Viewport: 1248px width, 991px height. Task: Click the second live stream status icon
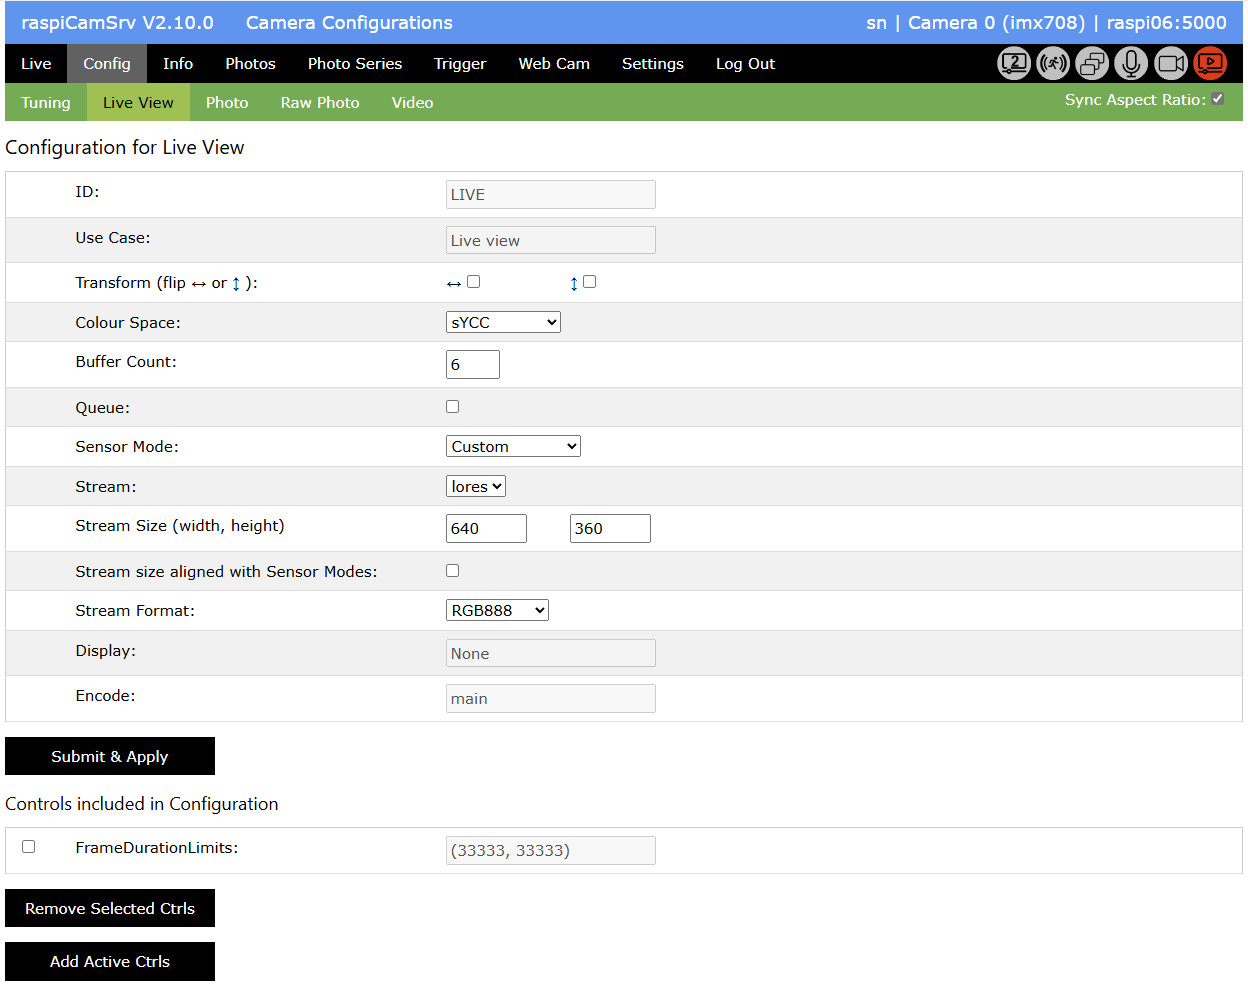tap(1014, 64)
